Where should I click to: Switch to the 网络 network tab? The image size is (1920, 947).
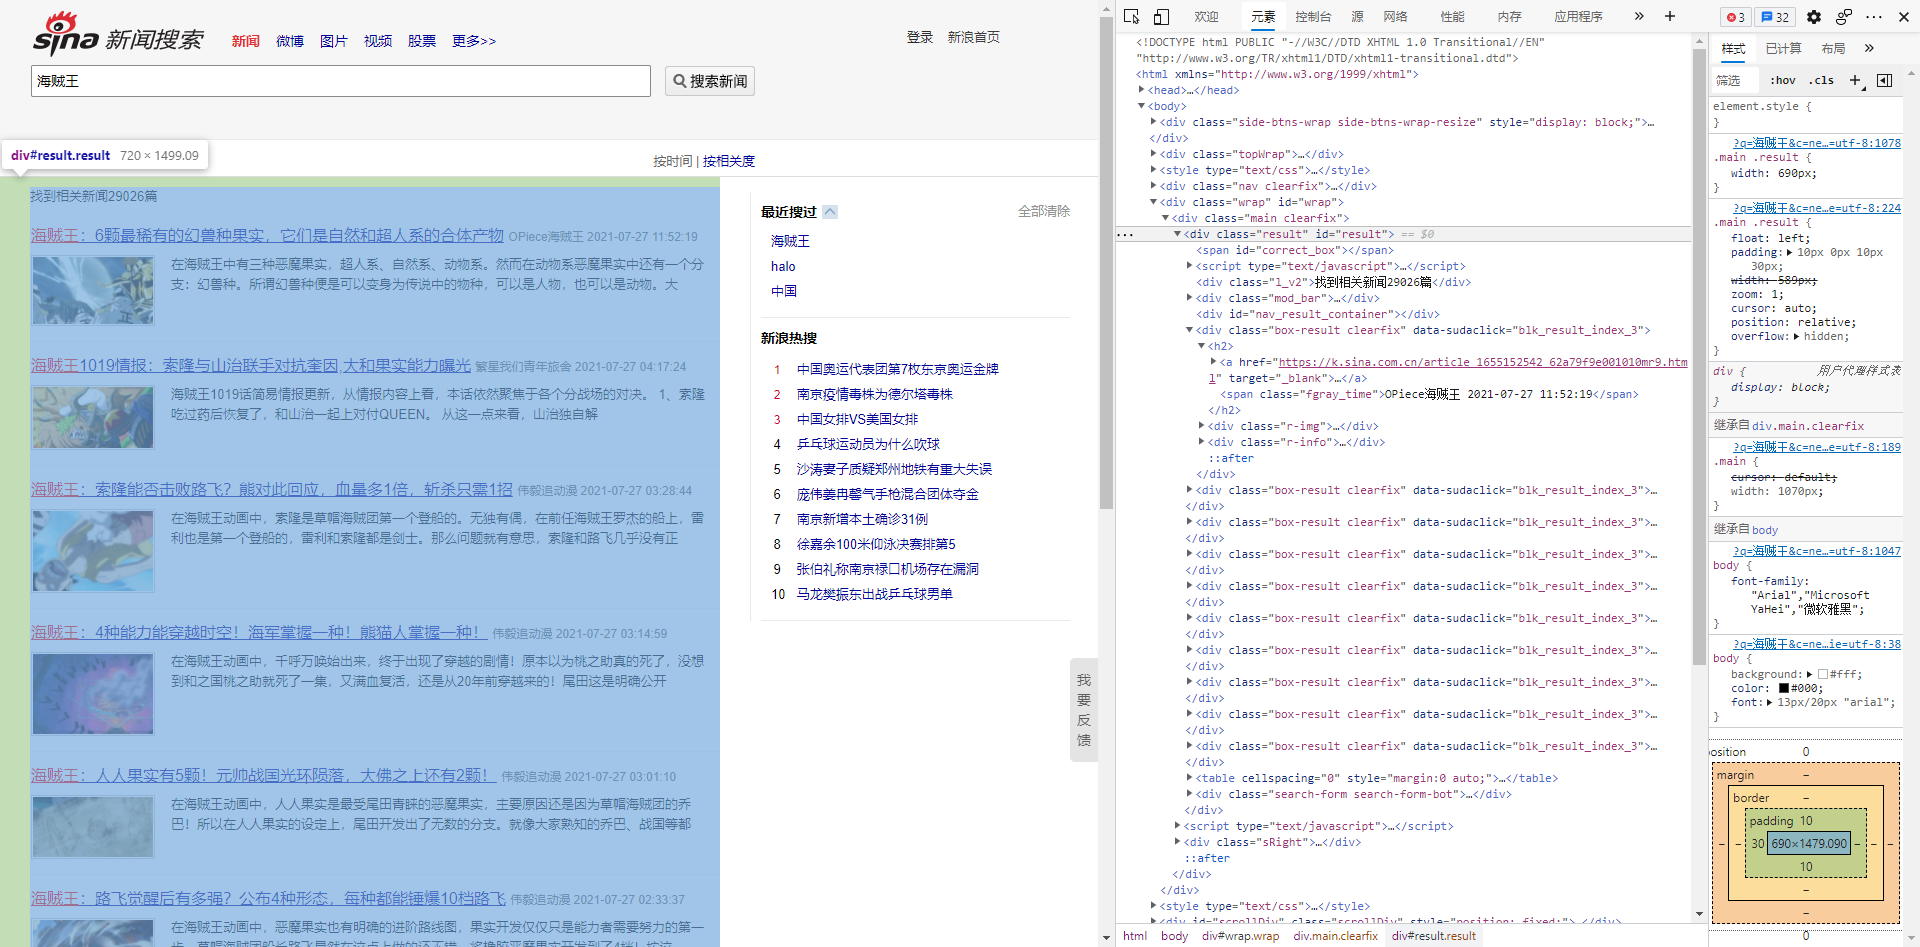[1395, 17]
